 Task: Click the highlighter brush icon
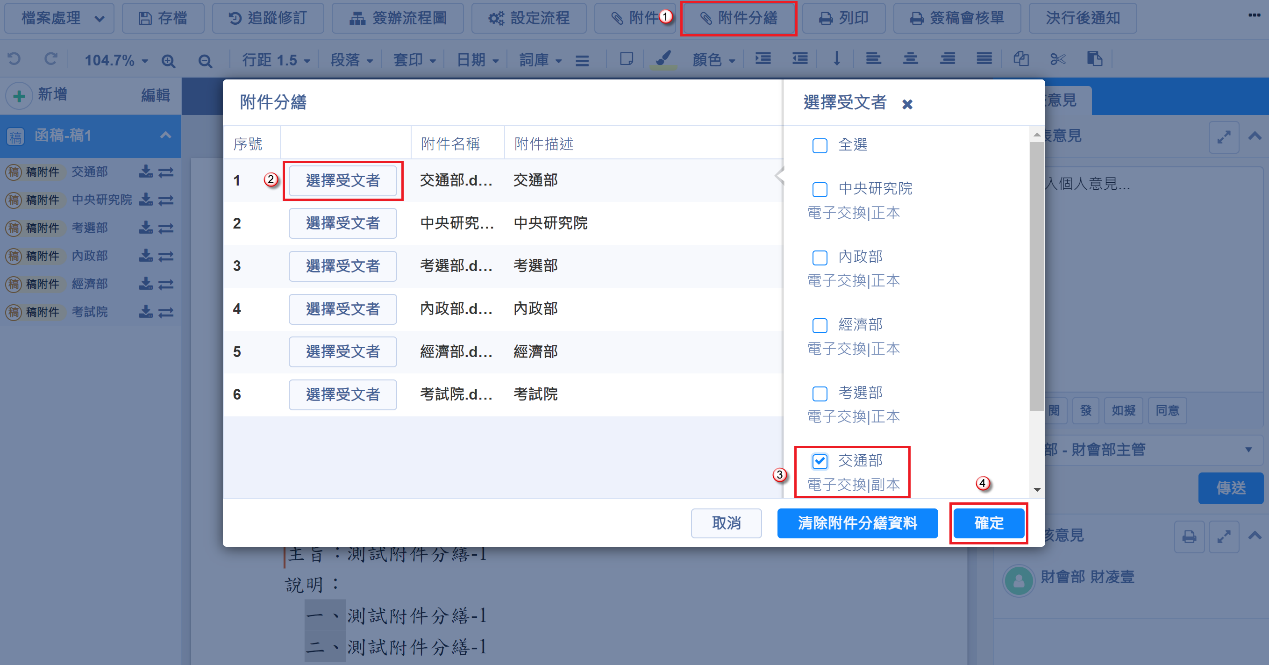[x=661, y=60]
